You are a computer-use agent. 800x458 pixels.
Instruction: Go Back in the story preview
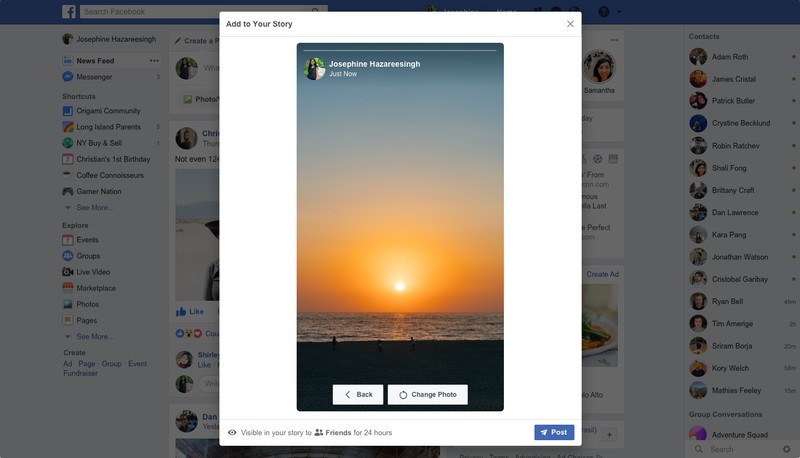coord(358,395)
